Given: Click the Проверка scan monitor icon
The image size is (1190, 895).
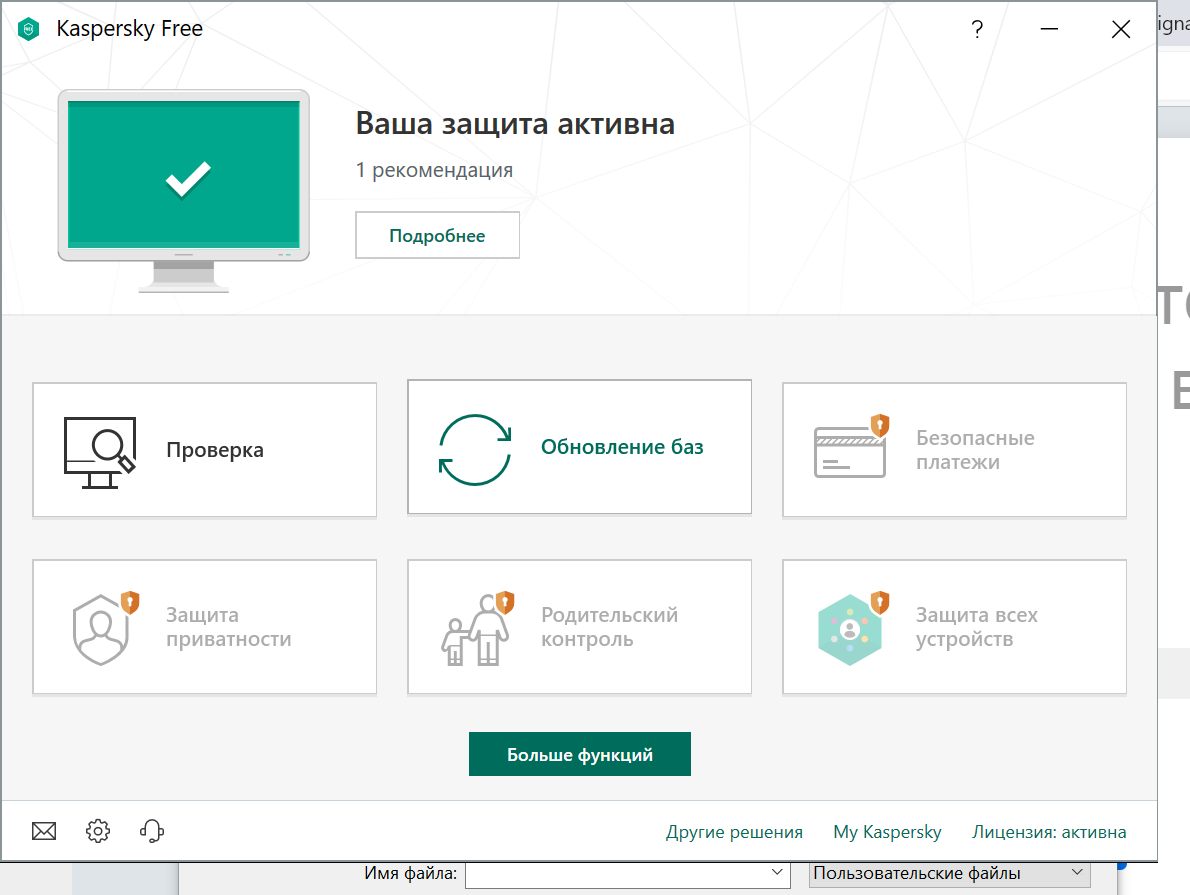Looking at the screenshot, I should (x=100, y=452).
